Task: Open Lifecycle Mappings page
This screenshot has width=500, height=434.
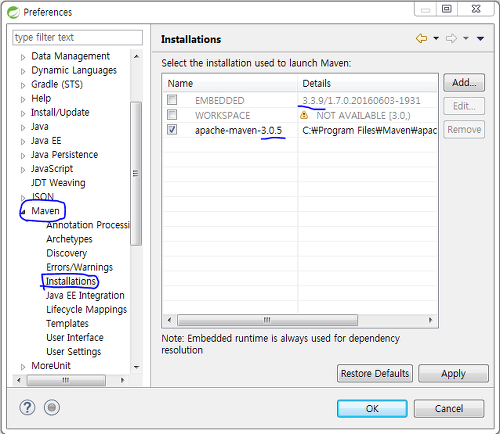Action: coord(87,309)
